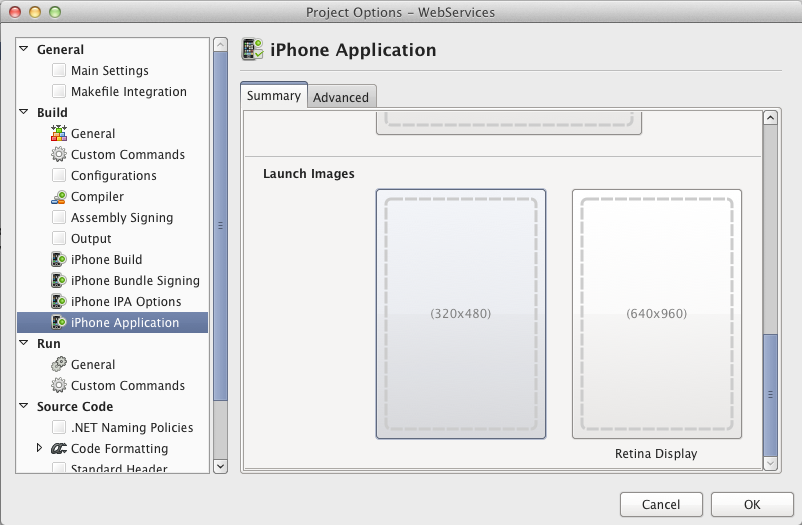
Task: Expand the Code Formatting node
Action: point(39,448)
